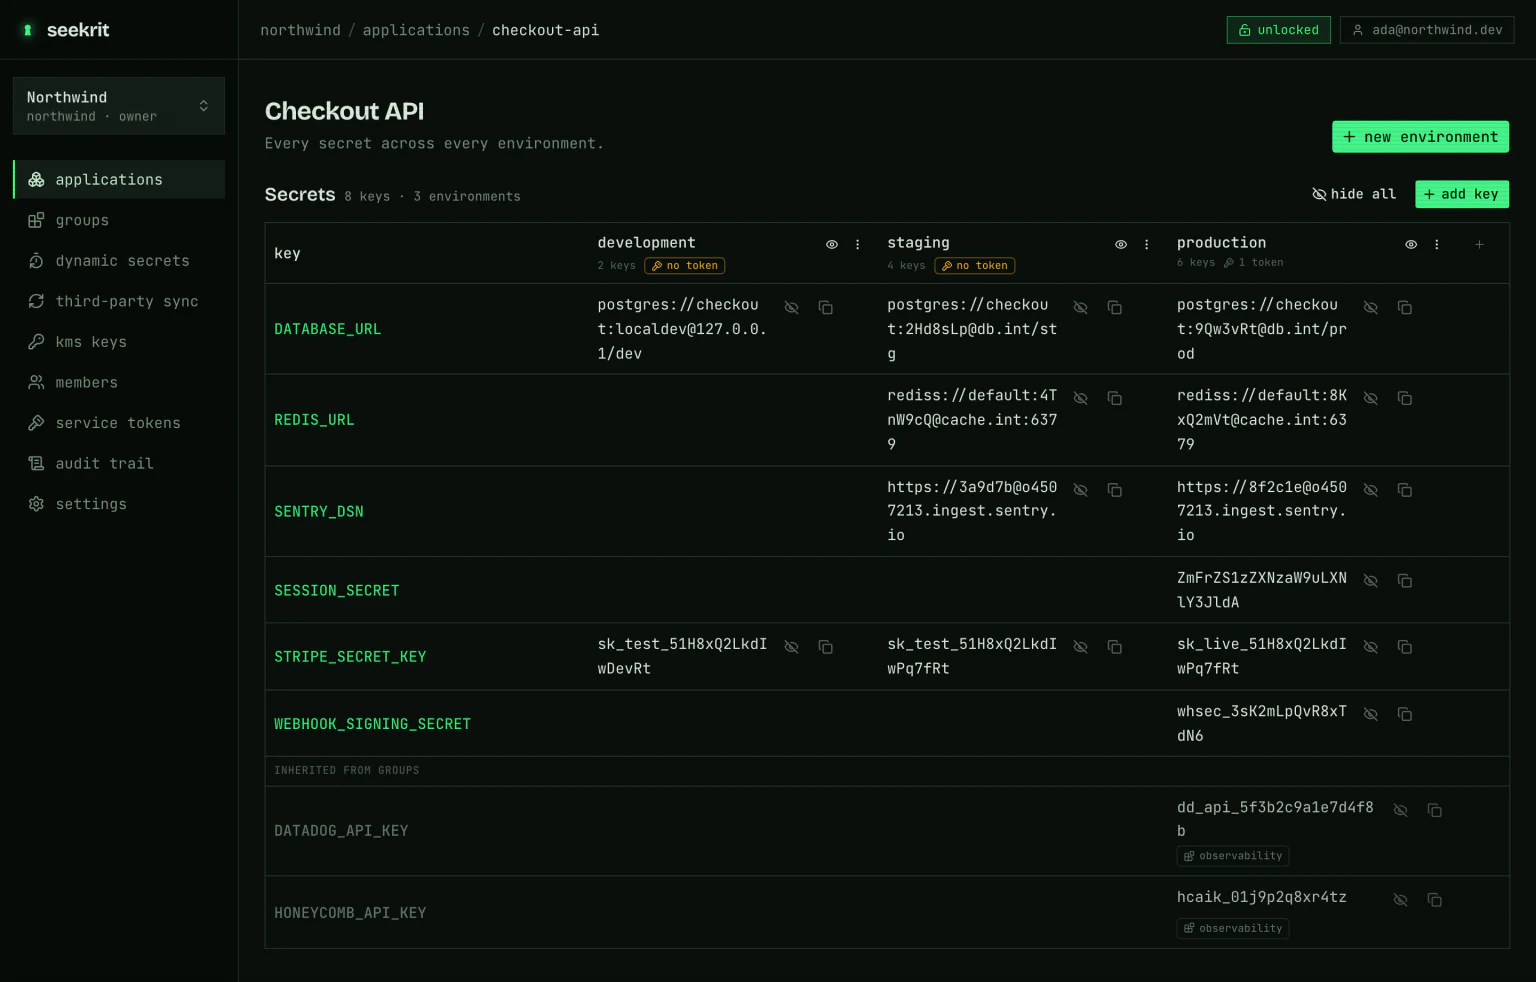The image size is (1536, 982).
Task: Copy staging DATABASE_URL value
Action: [1114, 307]
